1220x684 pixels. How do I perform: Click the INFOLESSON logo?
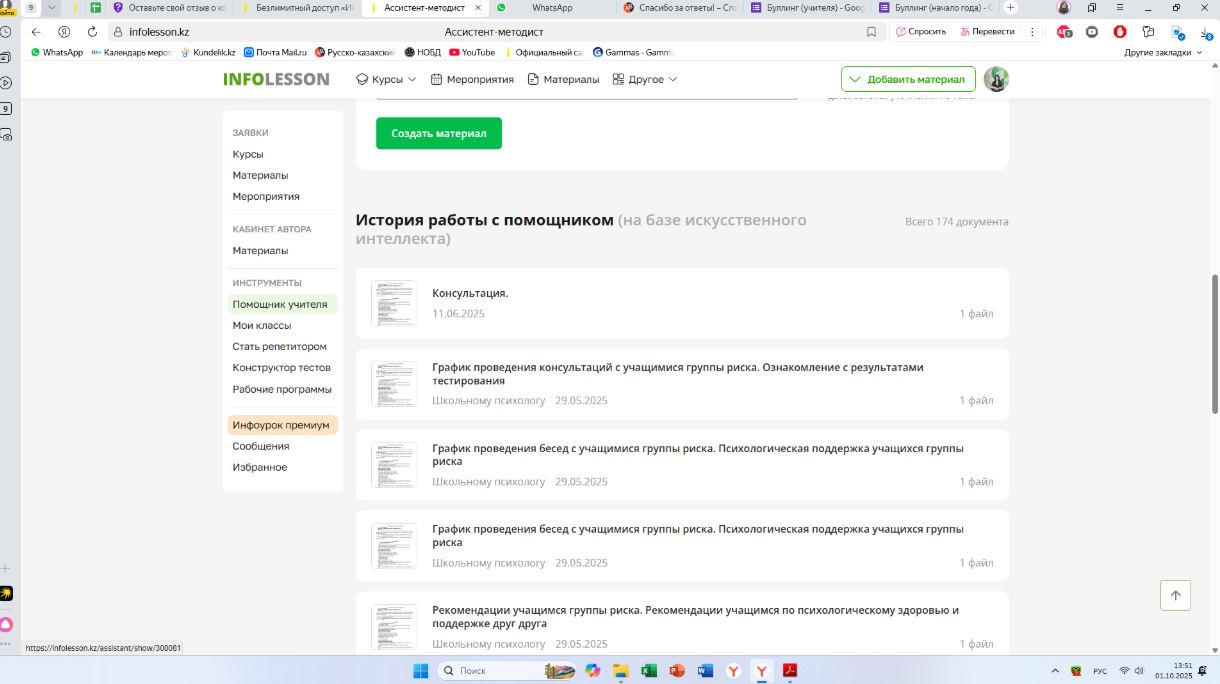pos(276,79)
